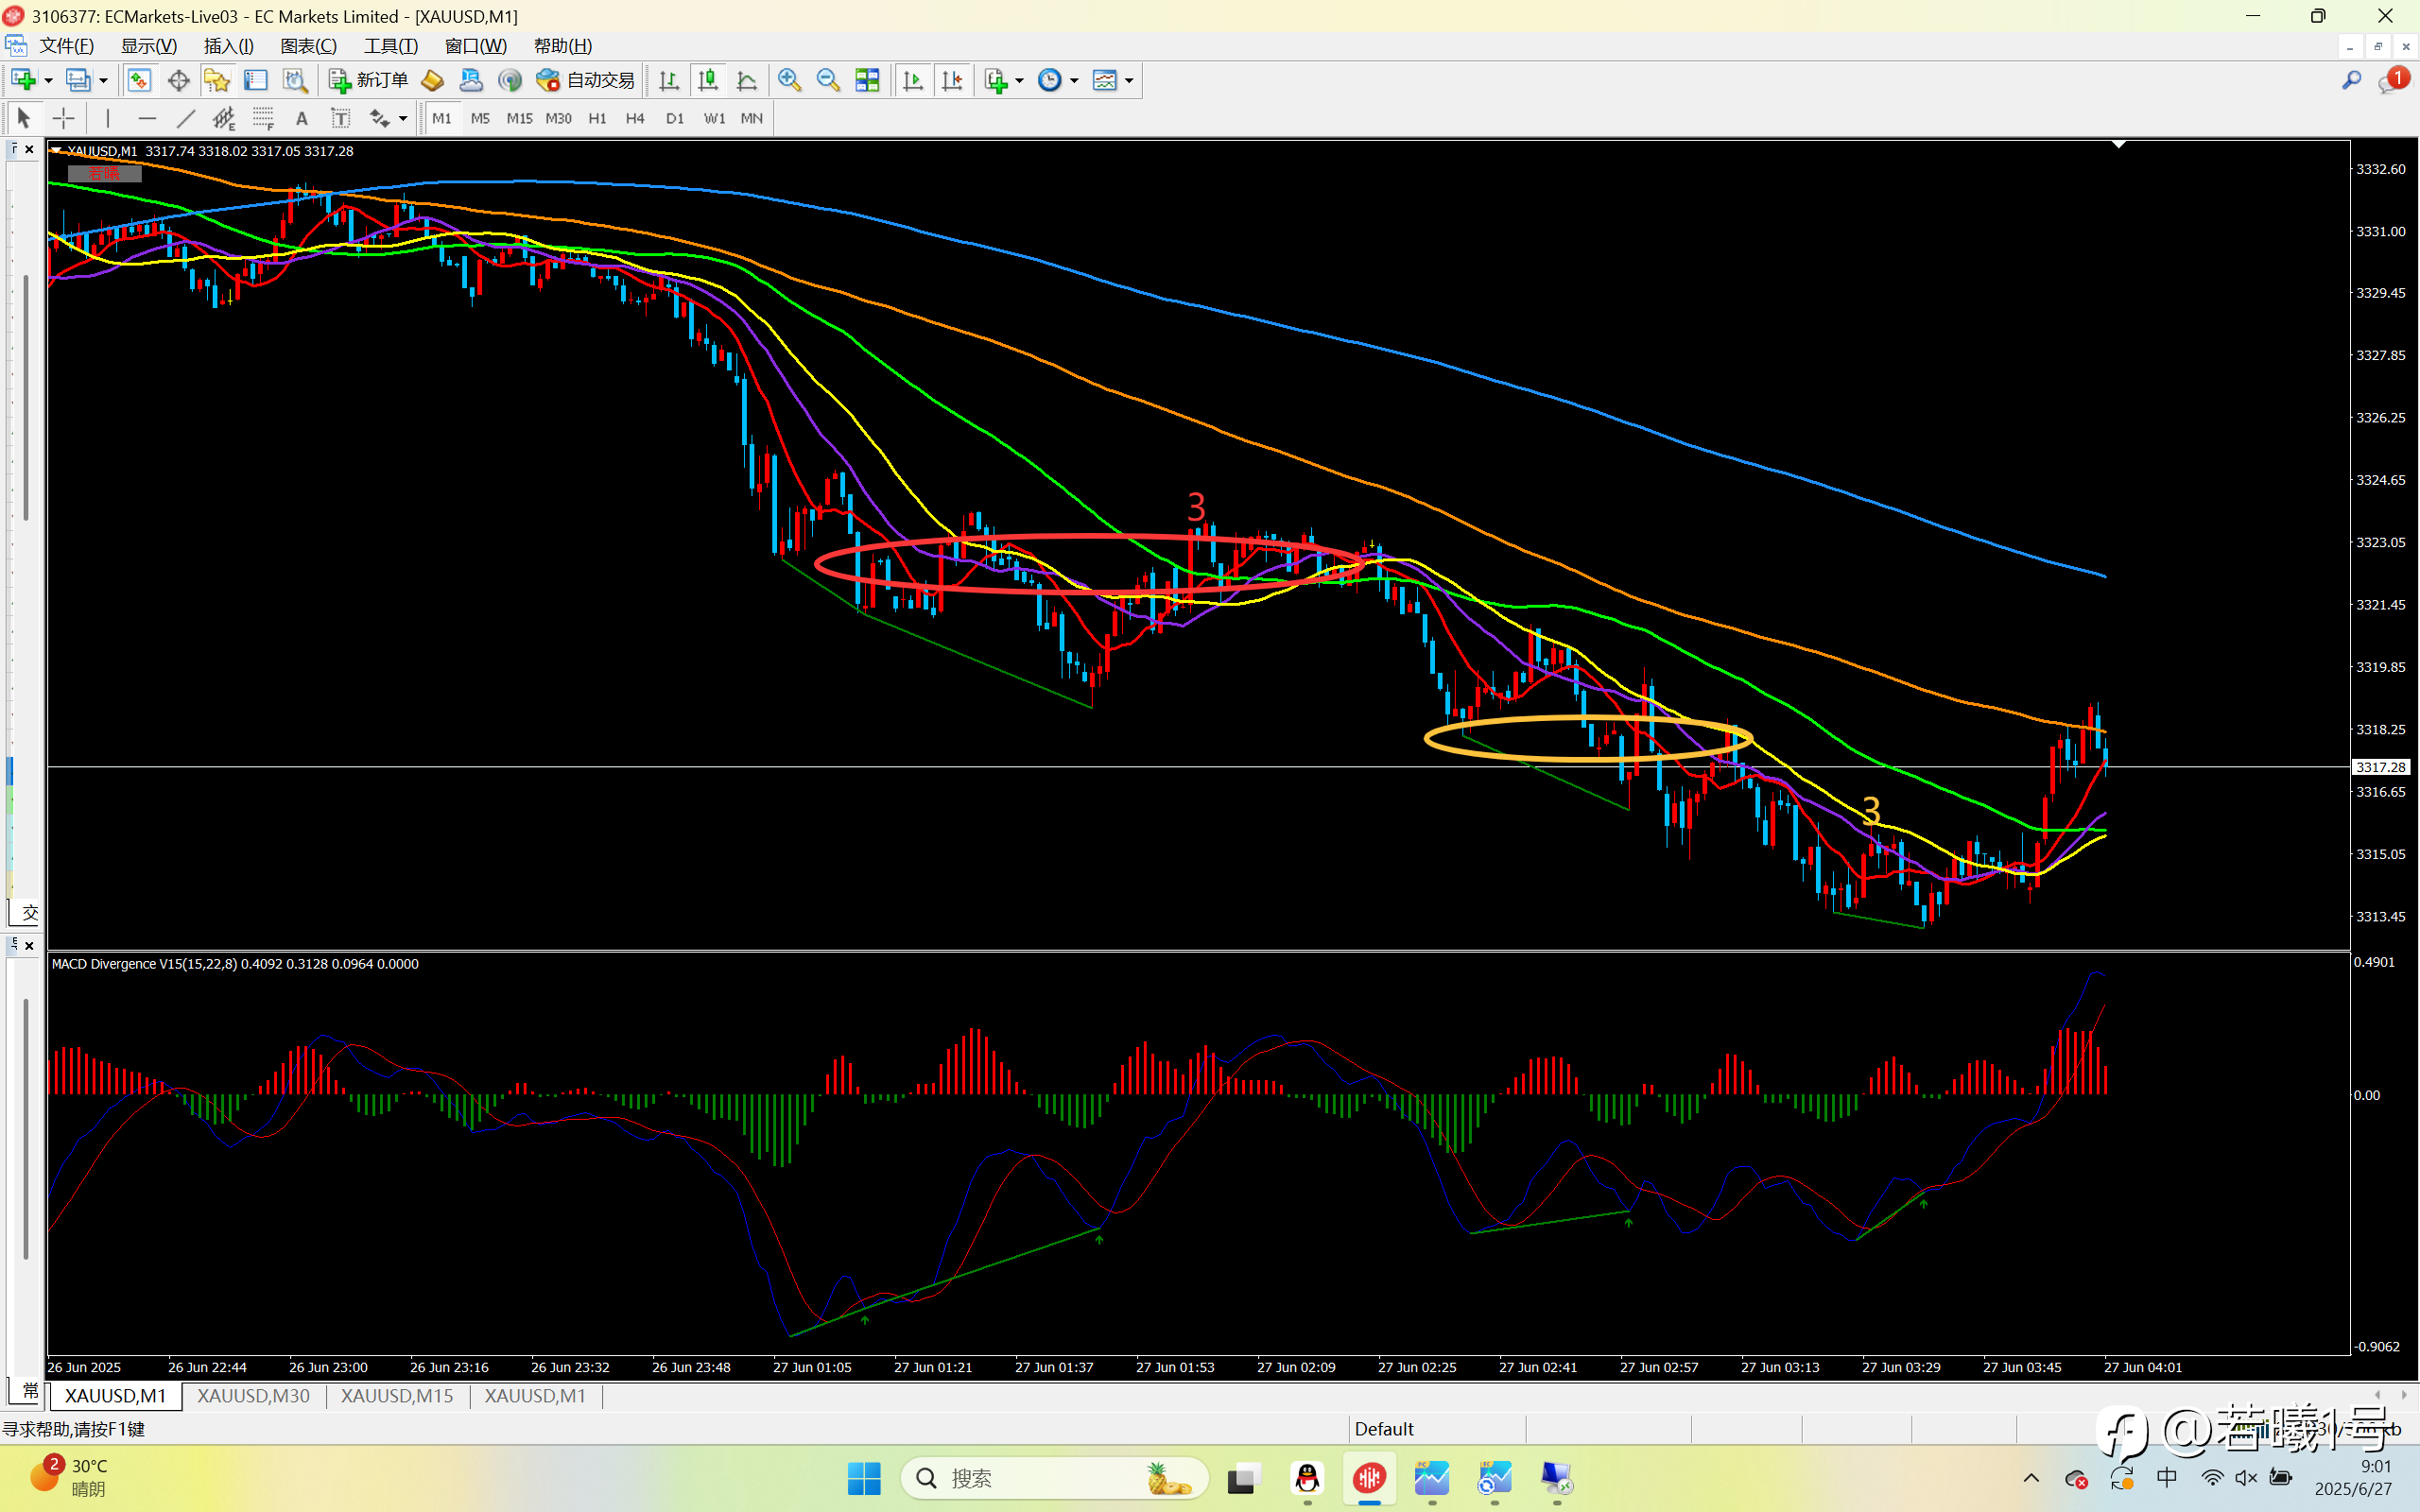Viewport: 2420px width, 1512px height.
Task: Zoom out on the chart
Action: (828, 80)
